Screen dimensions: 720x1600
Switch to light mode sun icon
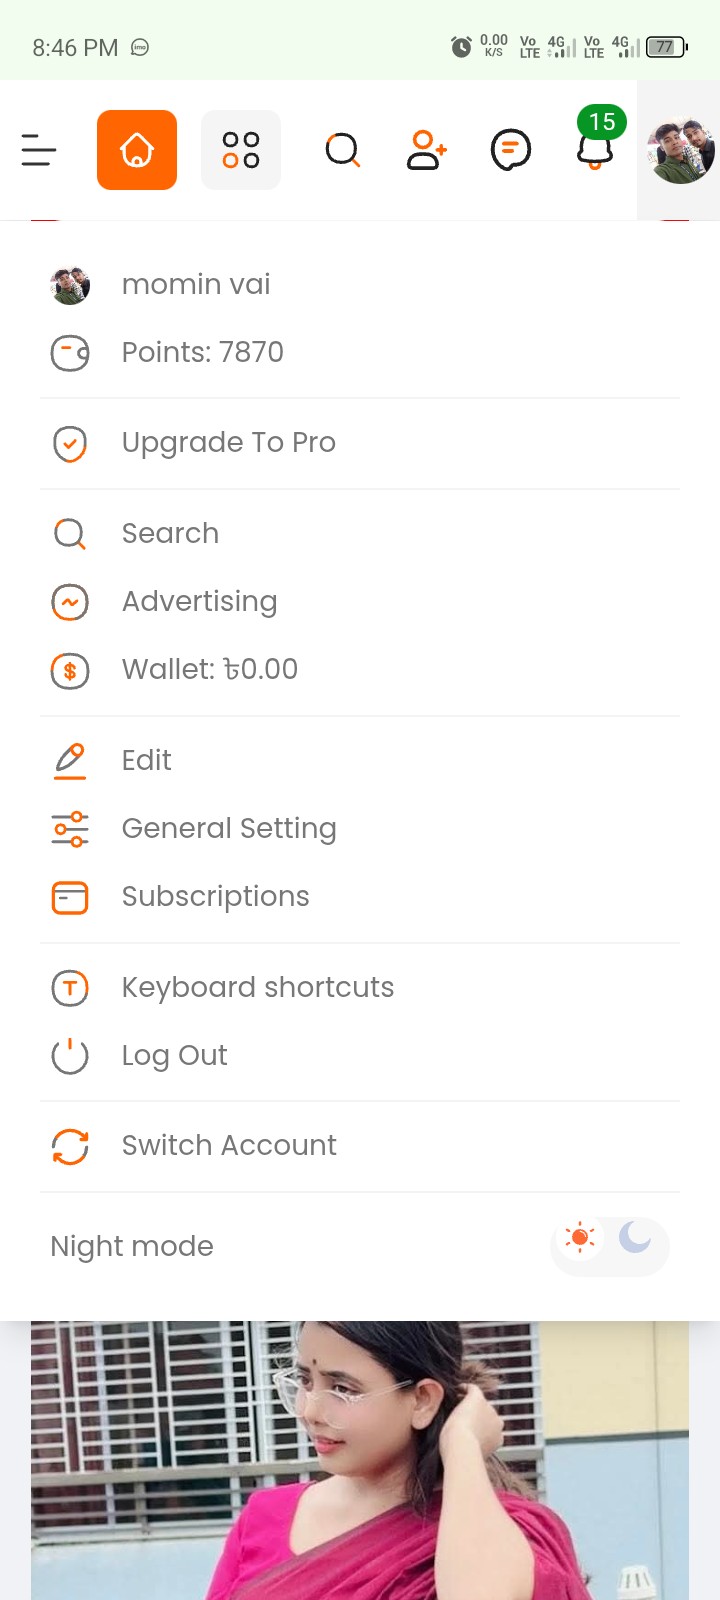click(x=580, y=1238)
